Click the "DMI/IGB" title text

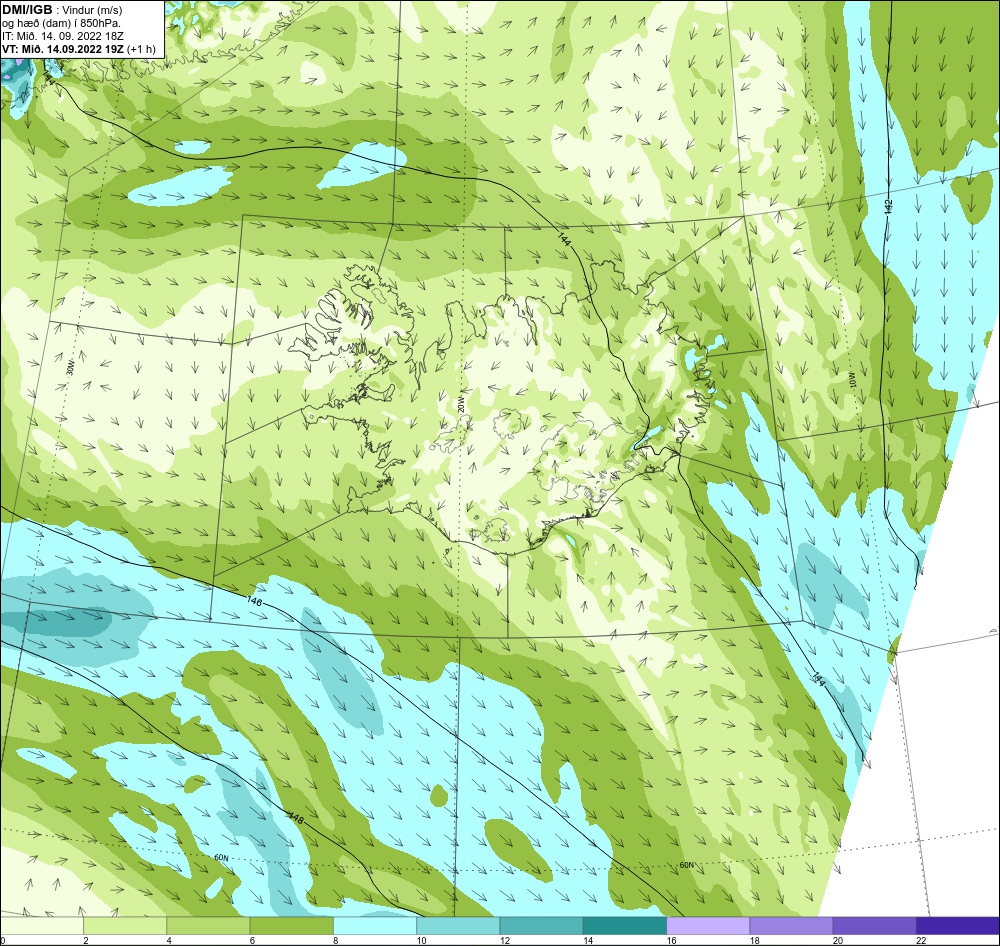pos(27,10)
